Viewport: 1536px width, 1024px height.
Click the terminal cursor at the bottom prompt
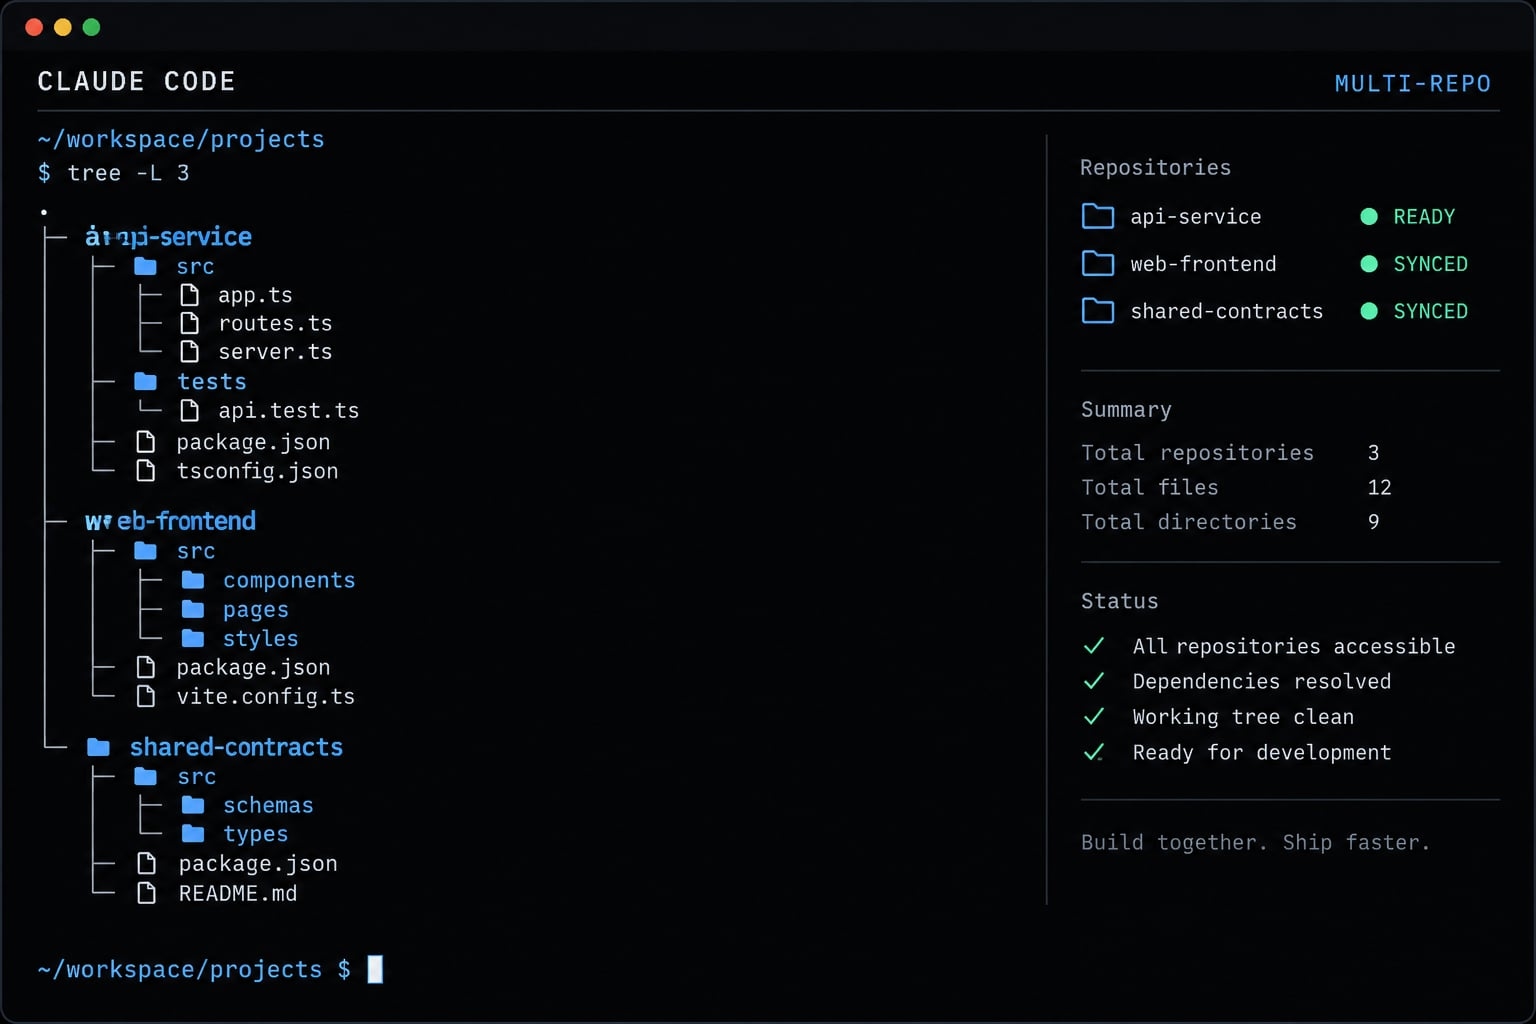375,969
